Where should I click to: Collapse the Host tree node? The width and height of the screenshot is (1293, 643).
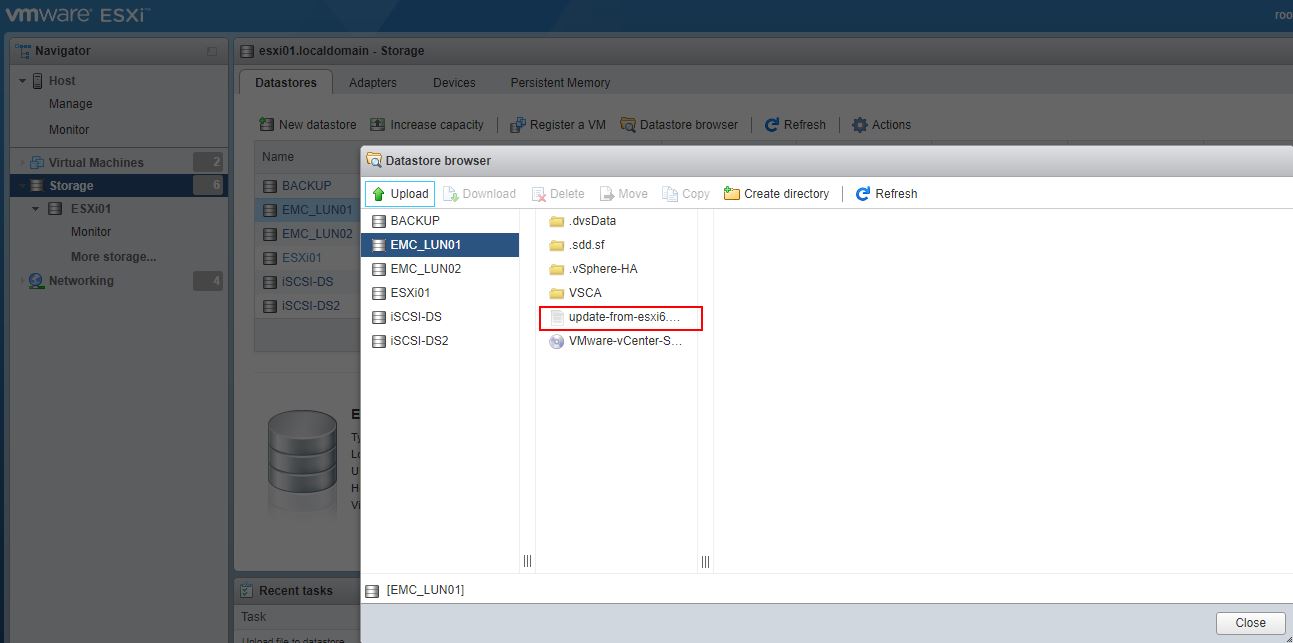(22, 81)
